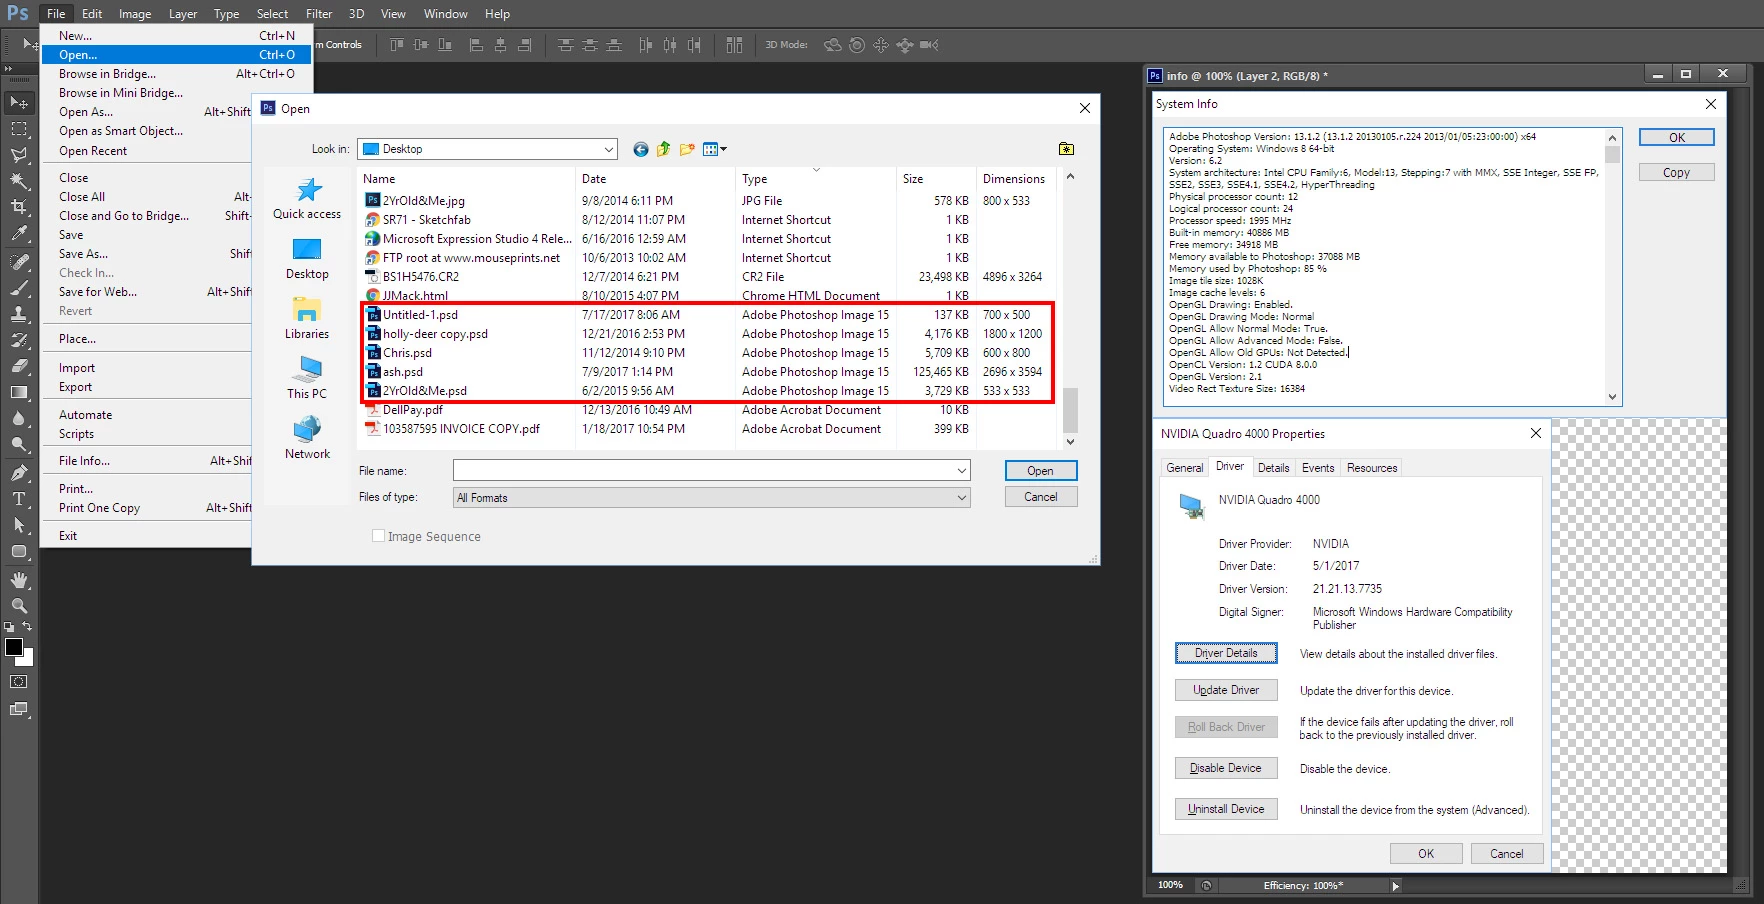The height and width of the screenshot is (904, 1764).
Task: Select the Eraser tool
Action: click(x=19, y=366)
